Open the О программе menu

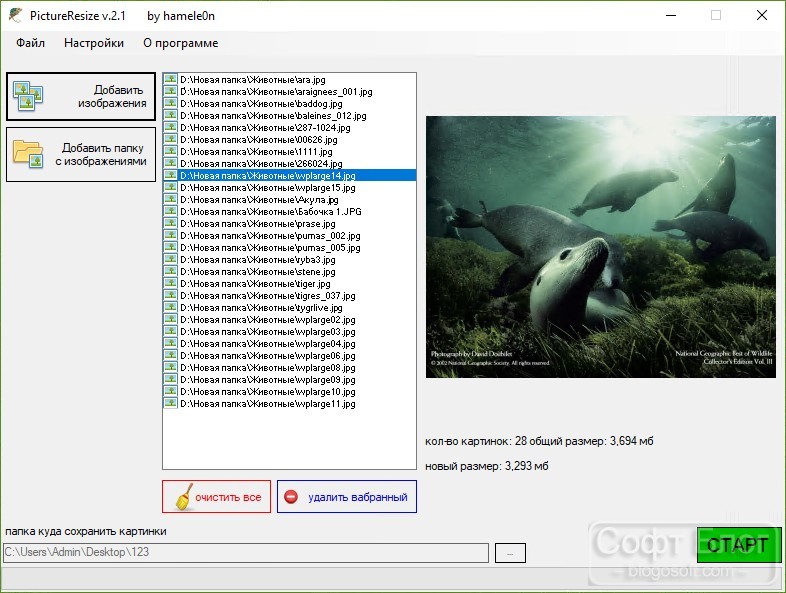180,43
